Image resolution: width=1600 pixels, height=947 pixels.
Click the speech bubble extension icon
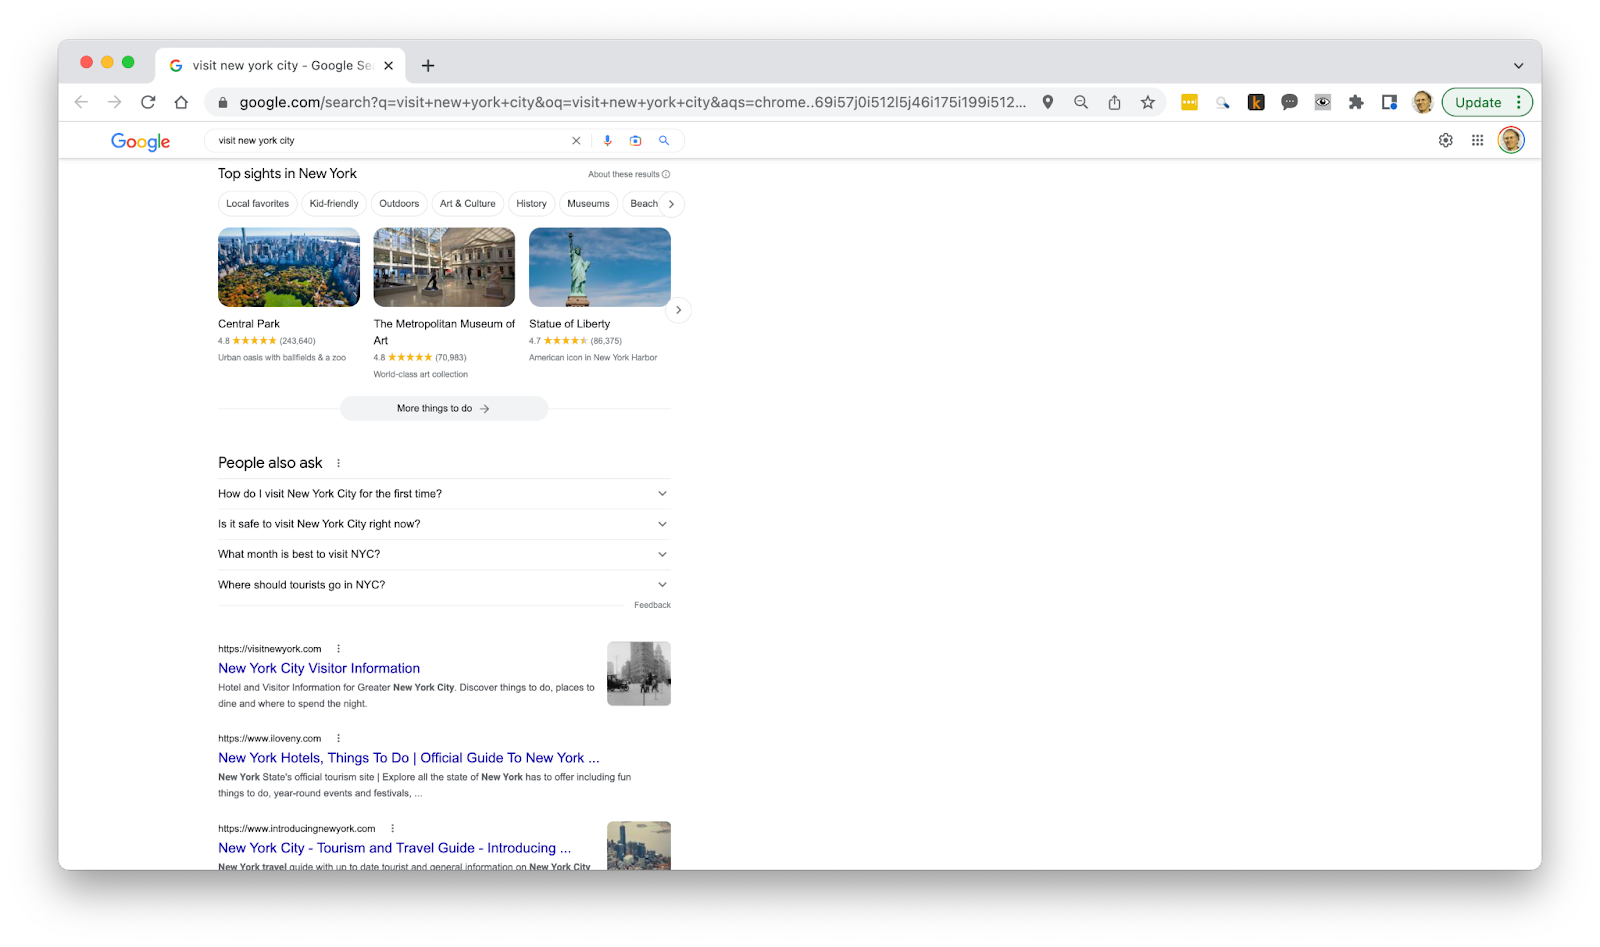(1289, 102)
